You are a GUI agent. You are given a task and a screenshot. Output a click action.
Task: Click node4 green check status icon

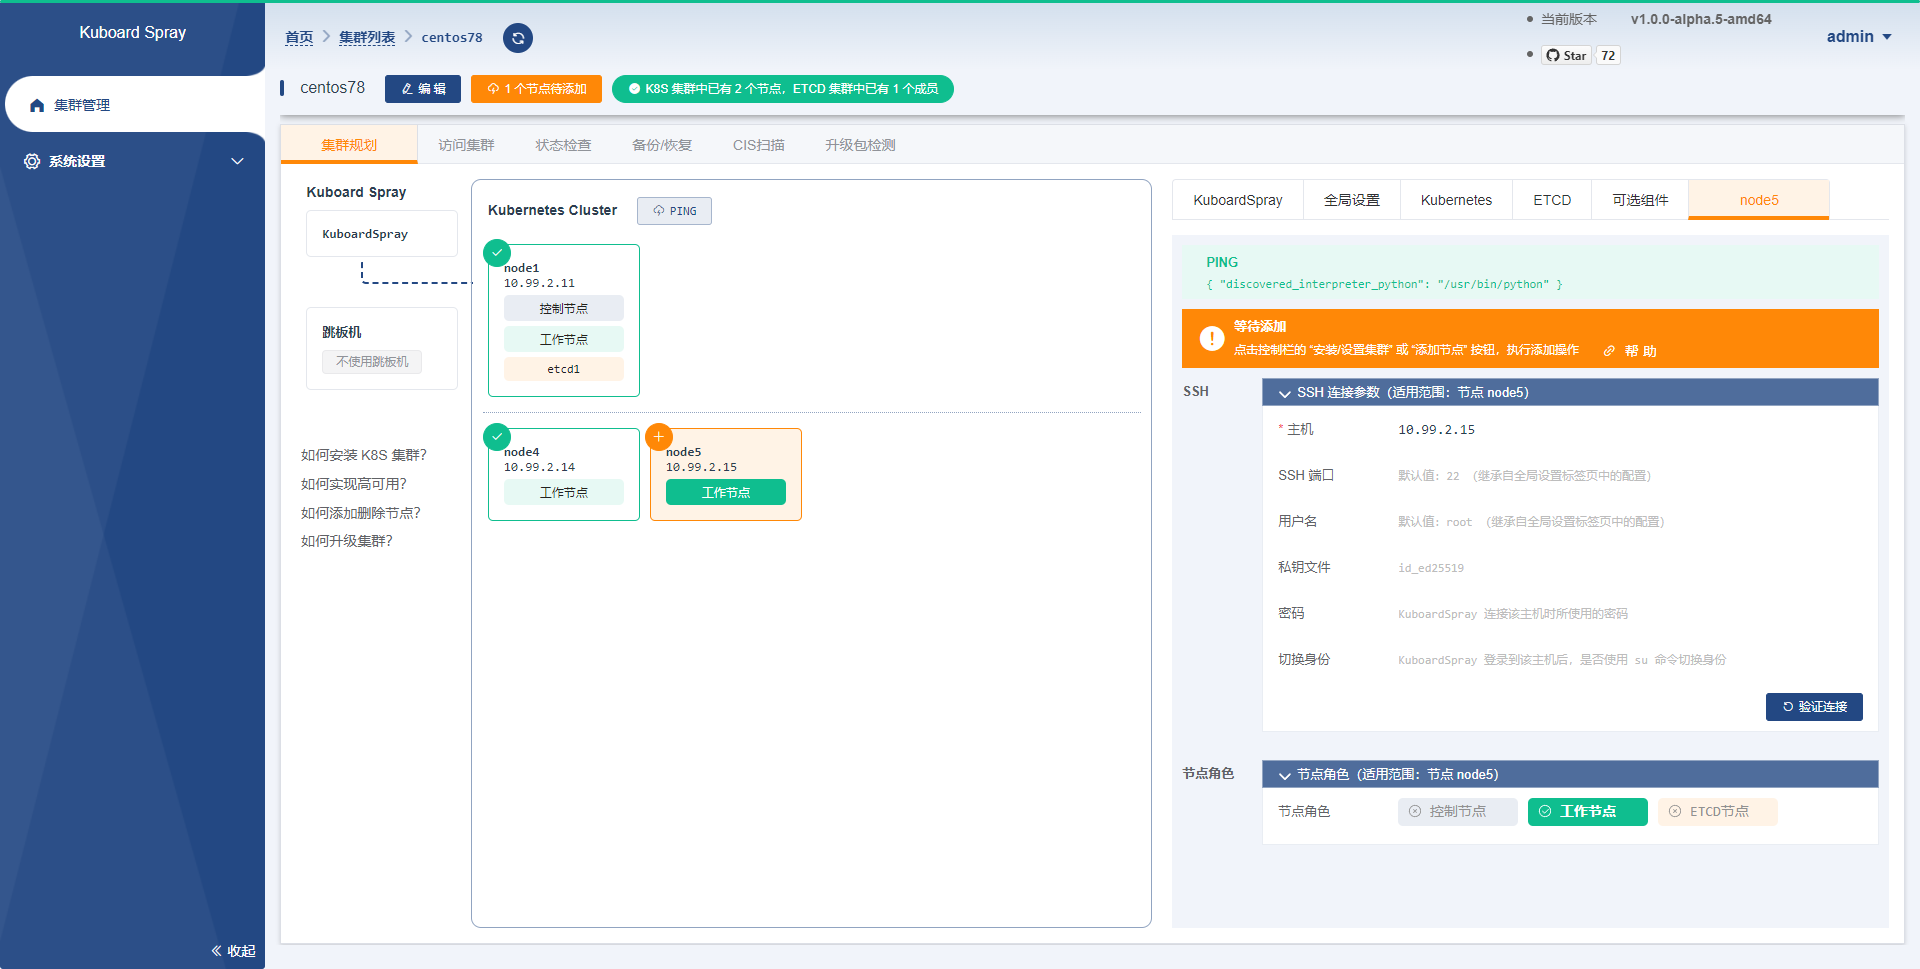click(497, 437)
